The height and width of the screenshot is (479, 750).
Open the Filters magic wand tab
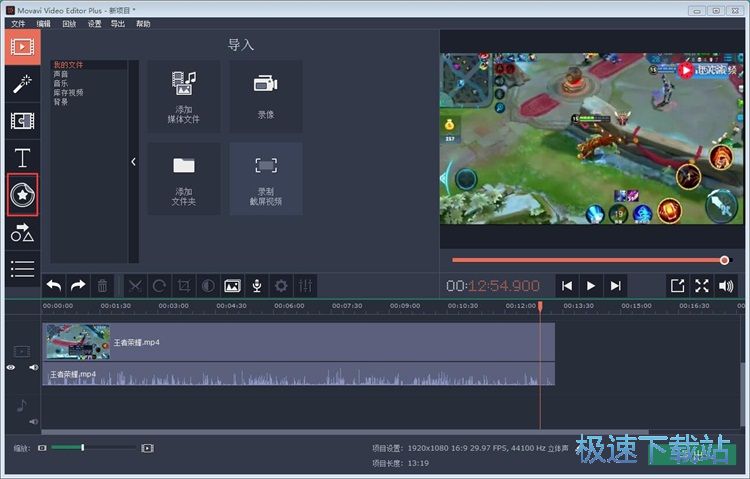pos(22,84)
